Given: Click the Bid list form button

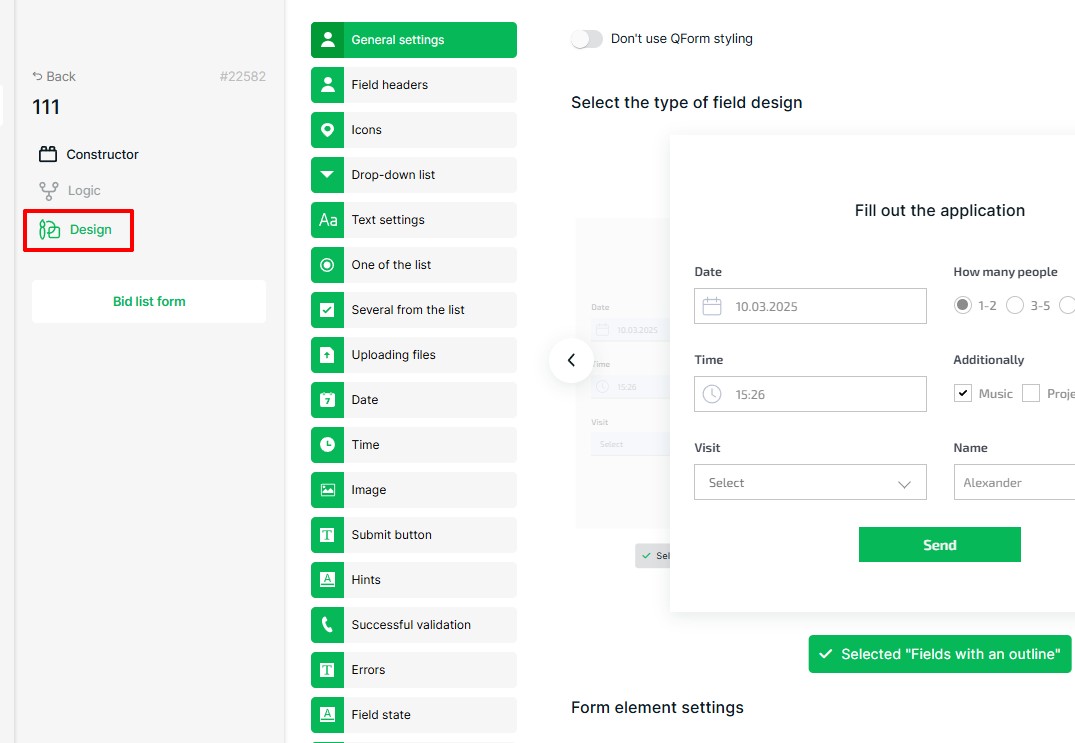Looking at the screenshot, I should (149, 301).
